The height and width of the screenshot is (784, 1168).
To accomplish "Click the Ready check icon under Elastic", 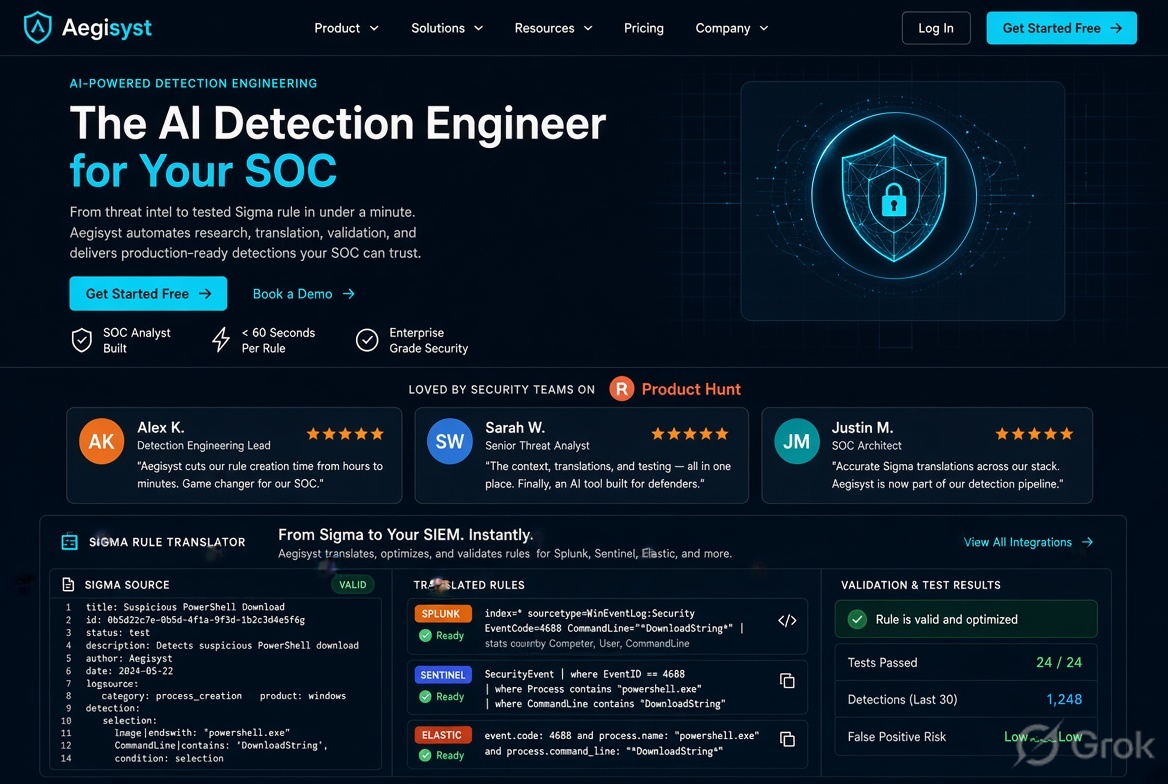I will click(425, 755).
